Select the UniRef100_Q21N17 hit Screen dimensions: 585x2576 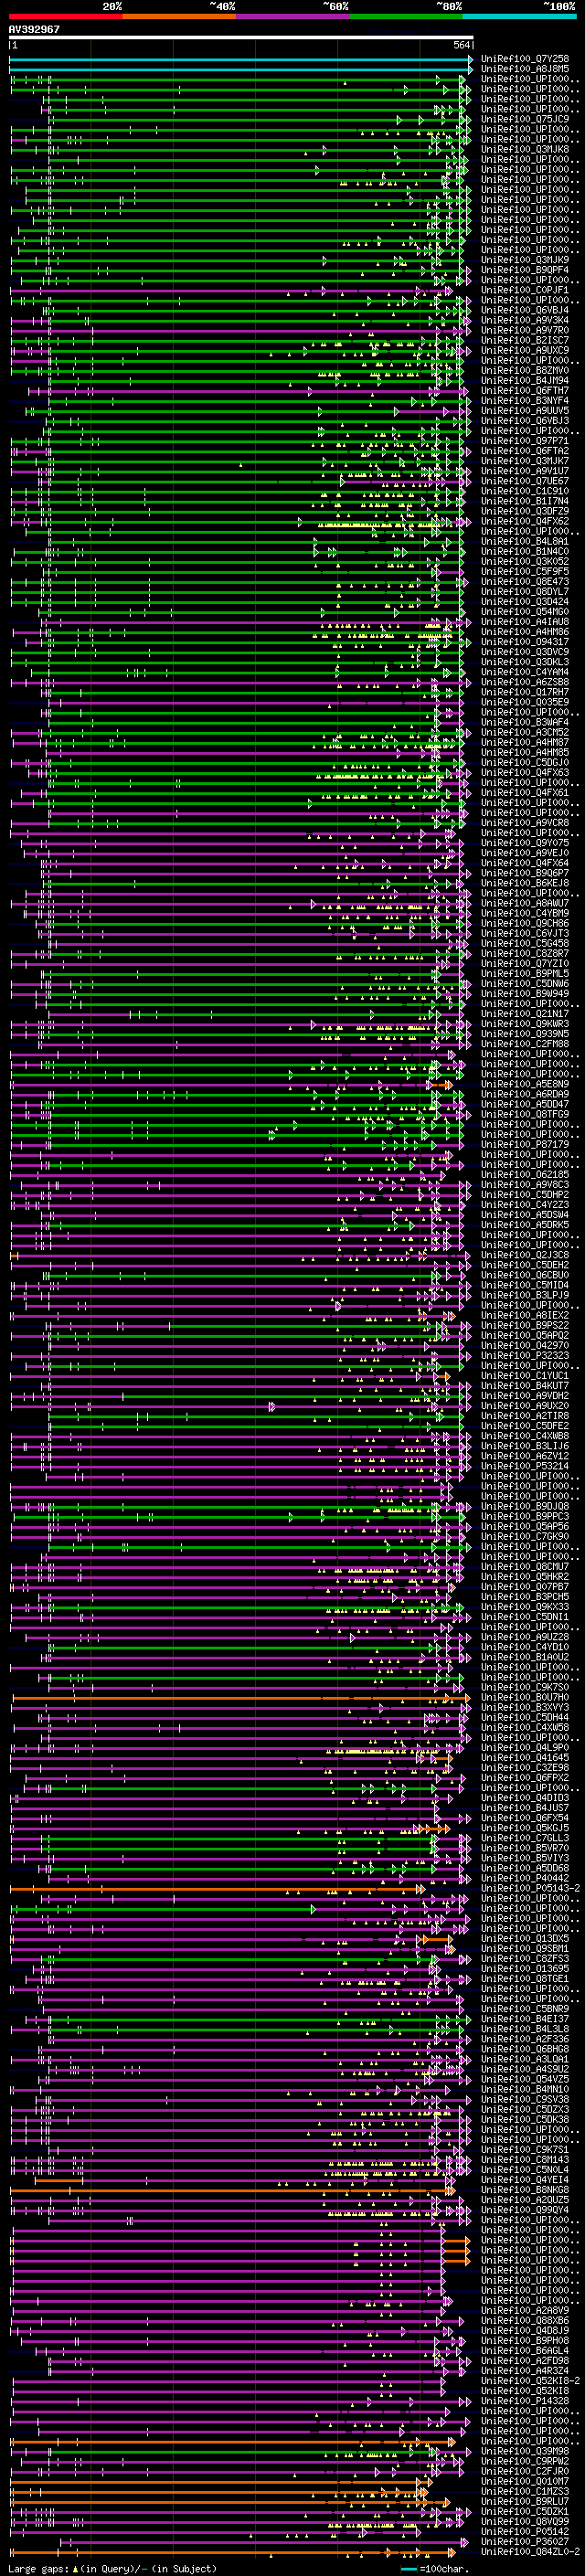point(525,1014)
